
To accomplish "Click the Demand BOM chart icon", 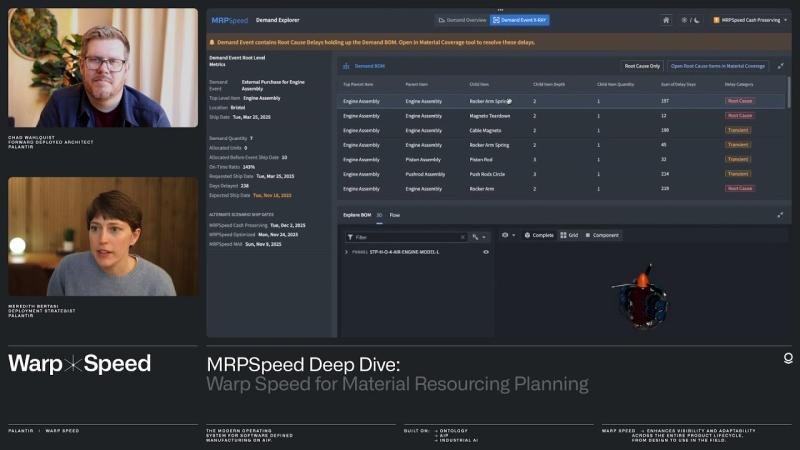I will coord(346,66).
